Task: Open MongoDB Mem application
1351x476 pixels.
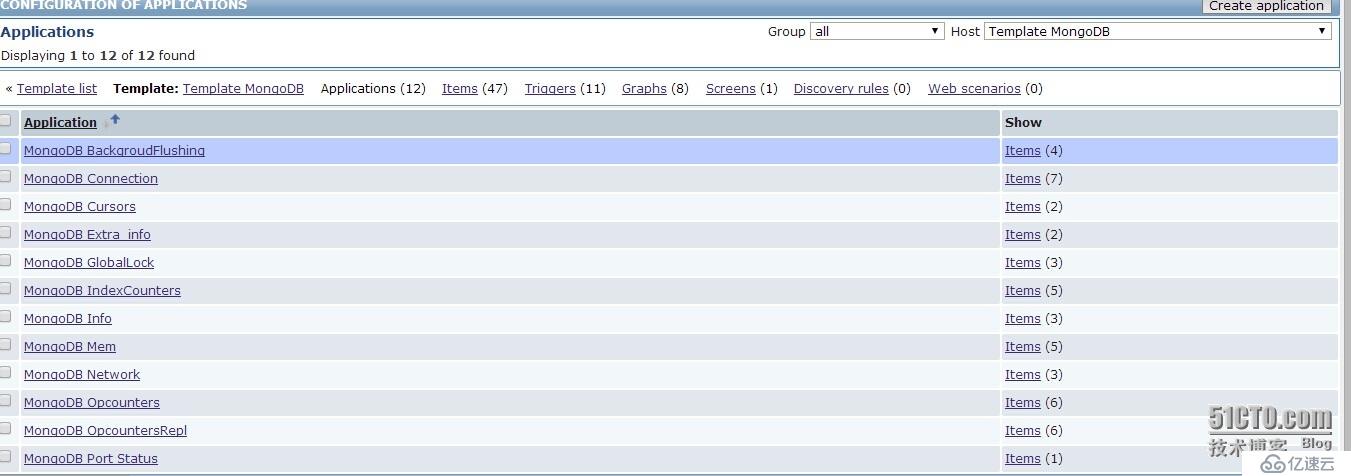Action: 70,346
